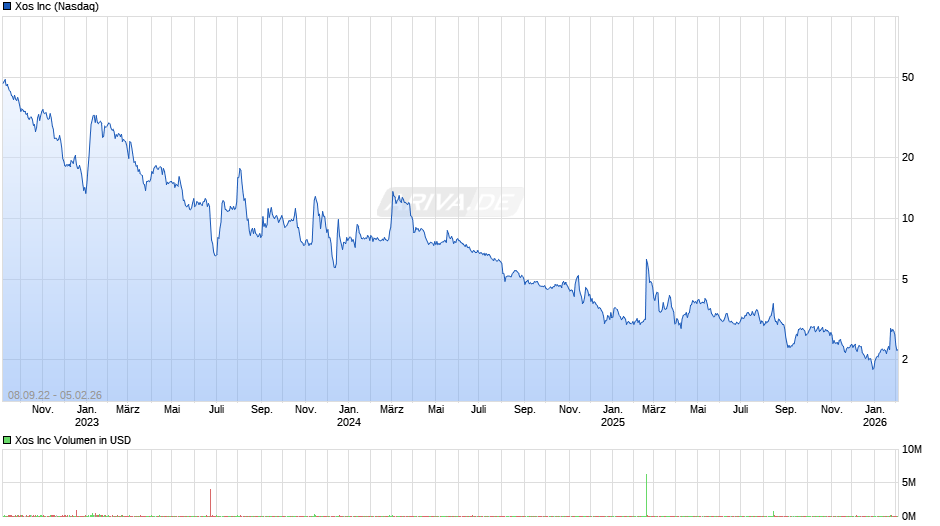Click the price axis label 2
The width and height of the screenshot is (940, 526).
point(905,359)
